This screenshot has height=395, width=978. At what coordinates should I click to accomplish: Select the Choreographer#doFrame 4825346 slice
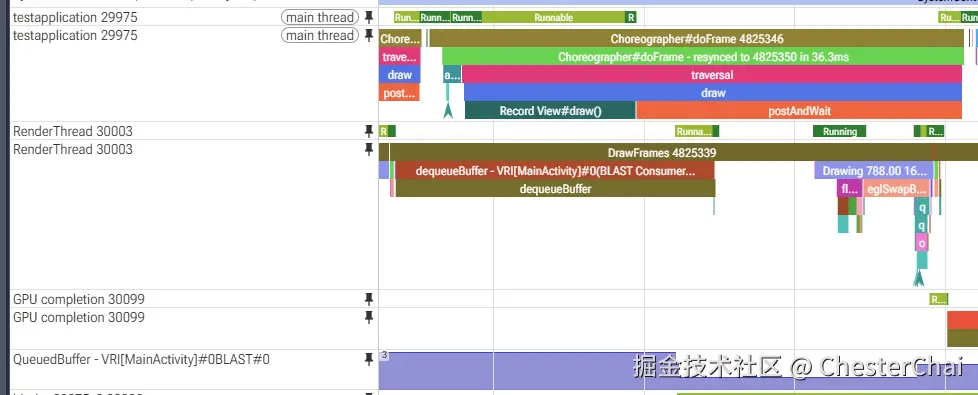coord(697,39)
